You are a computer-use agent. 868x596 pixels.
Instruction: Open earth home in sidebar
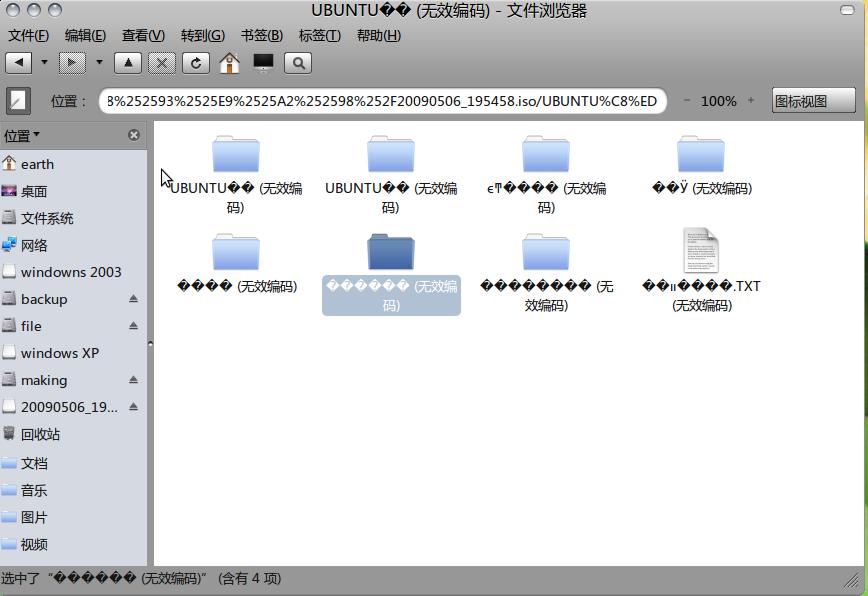point(74,164)
